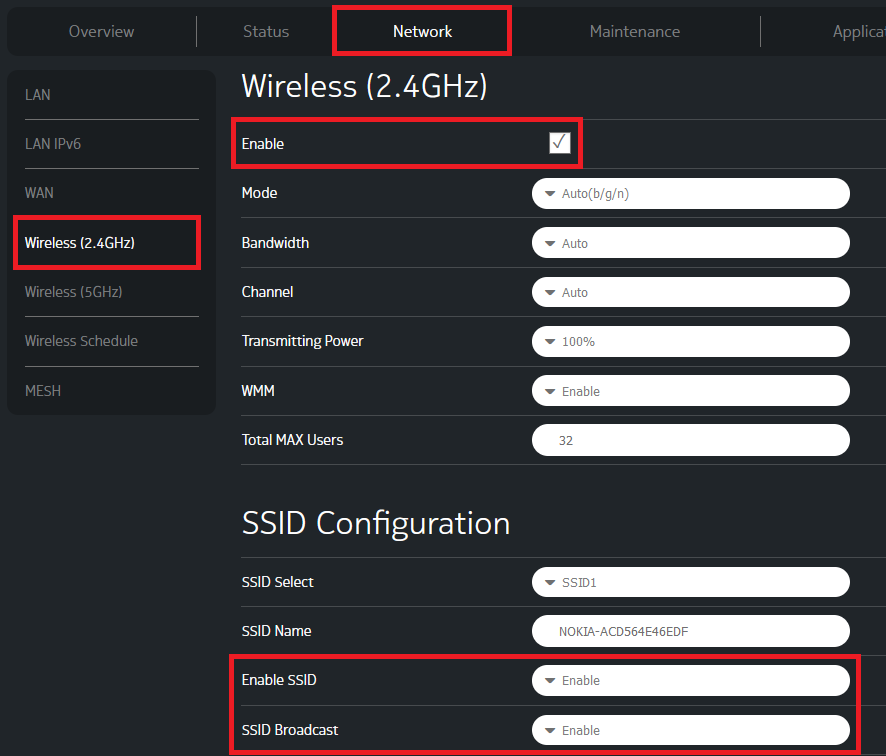Toggle the Enable checkbox for Wireless 2.4GHz
886x756 pixels.
[559, 142]
